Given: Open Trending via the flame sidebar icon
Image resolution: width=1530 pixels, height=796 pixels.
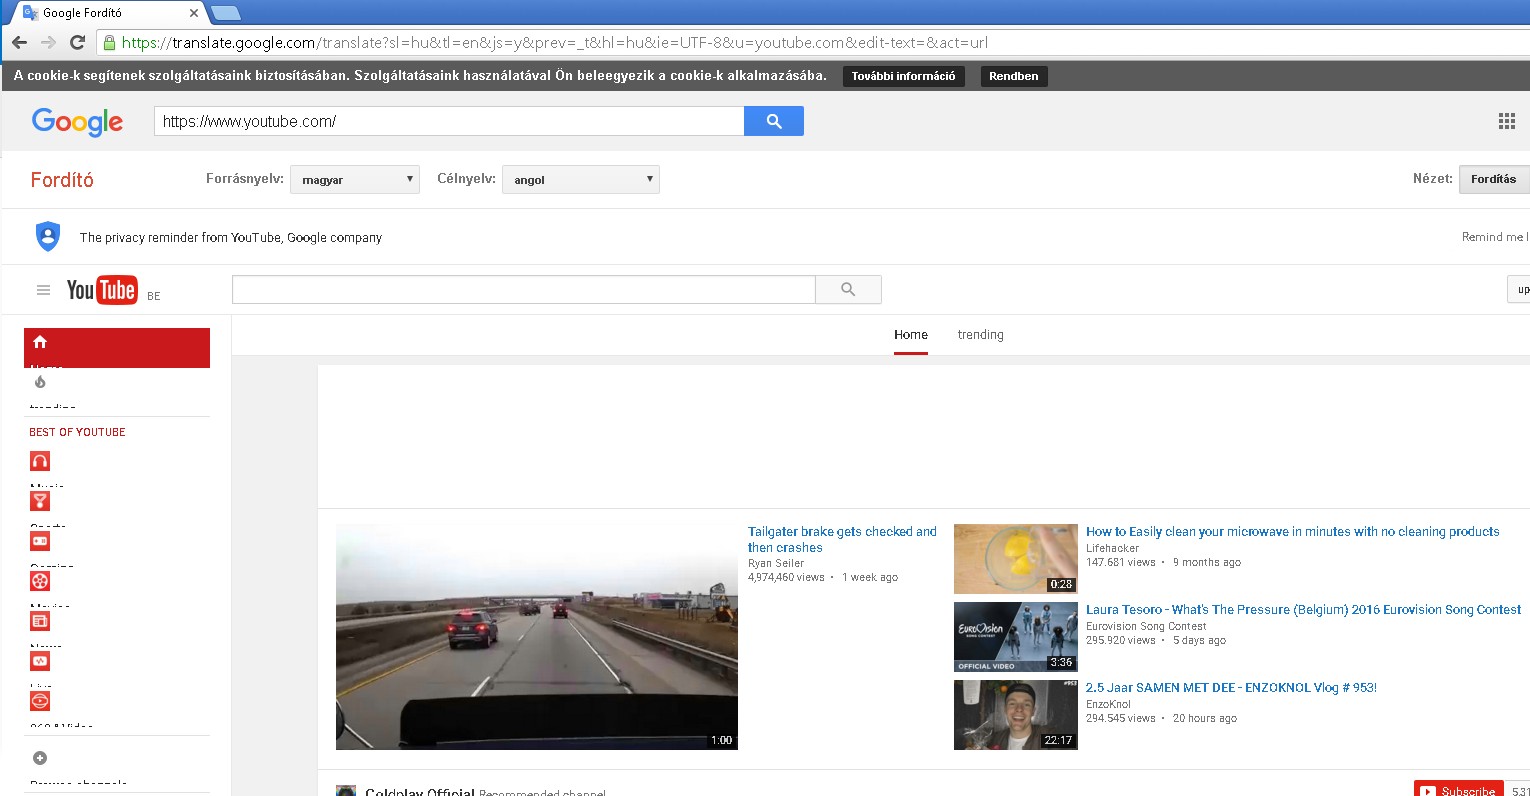Looking at the screenshot, I should (40, 382).
